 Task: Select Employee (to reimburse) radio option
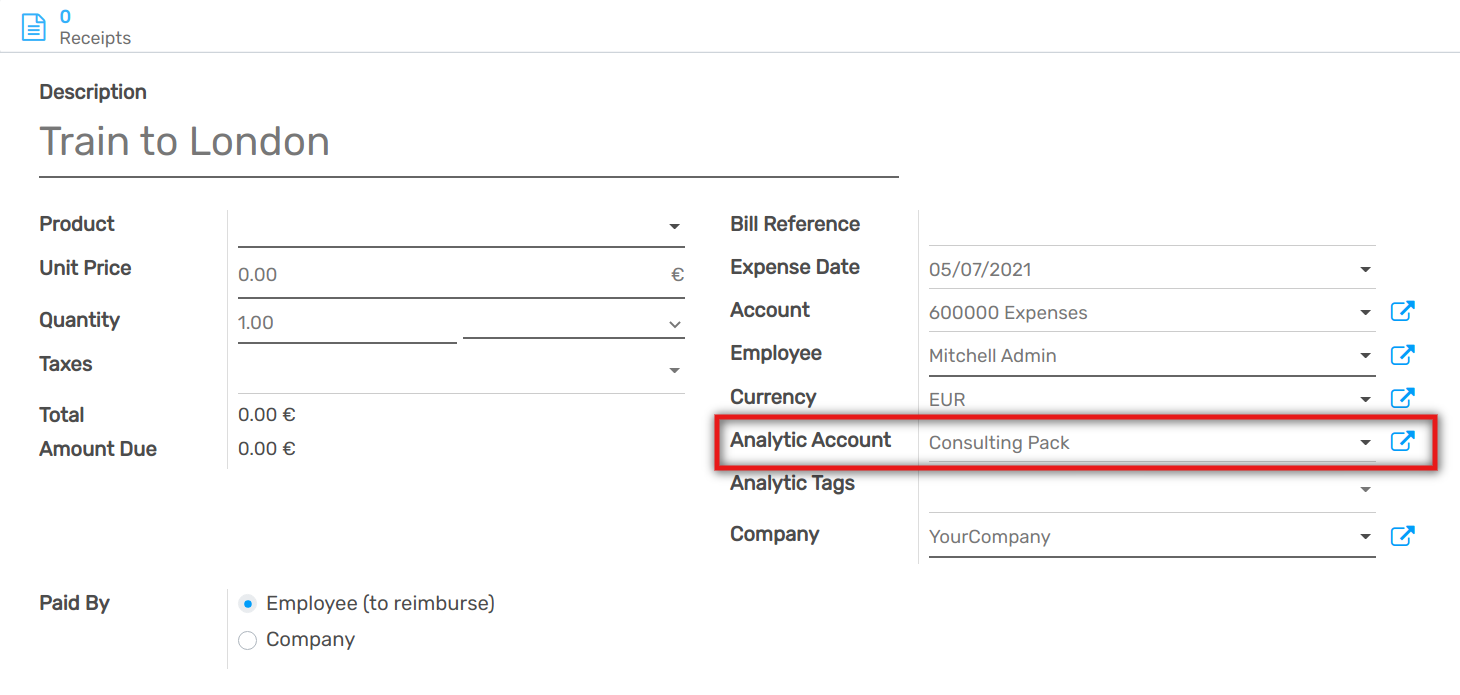click(x=248, y=604)
